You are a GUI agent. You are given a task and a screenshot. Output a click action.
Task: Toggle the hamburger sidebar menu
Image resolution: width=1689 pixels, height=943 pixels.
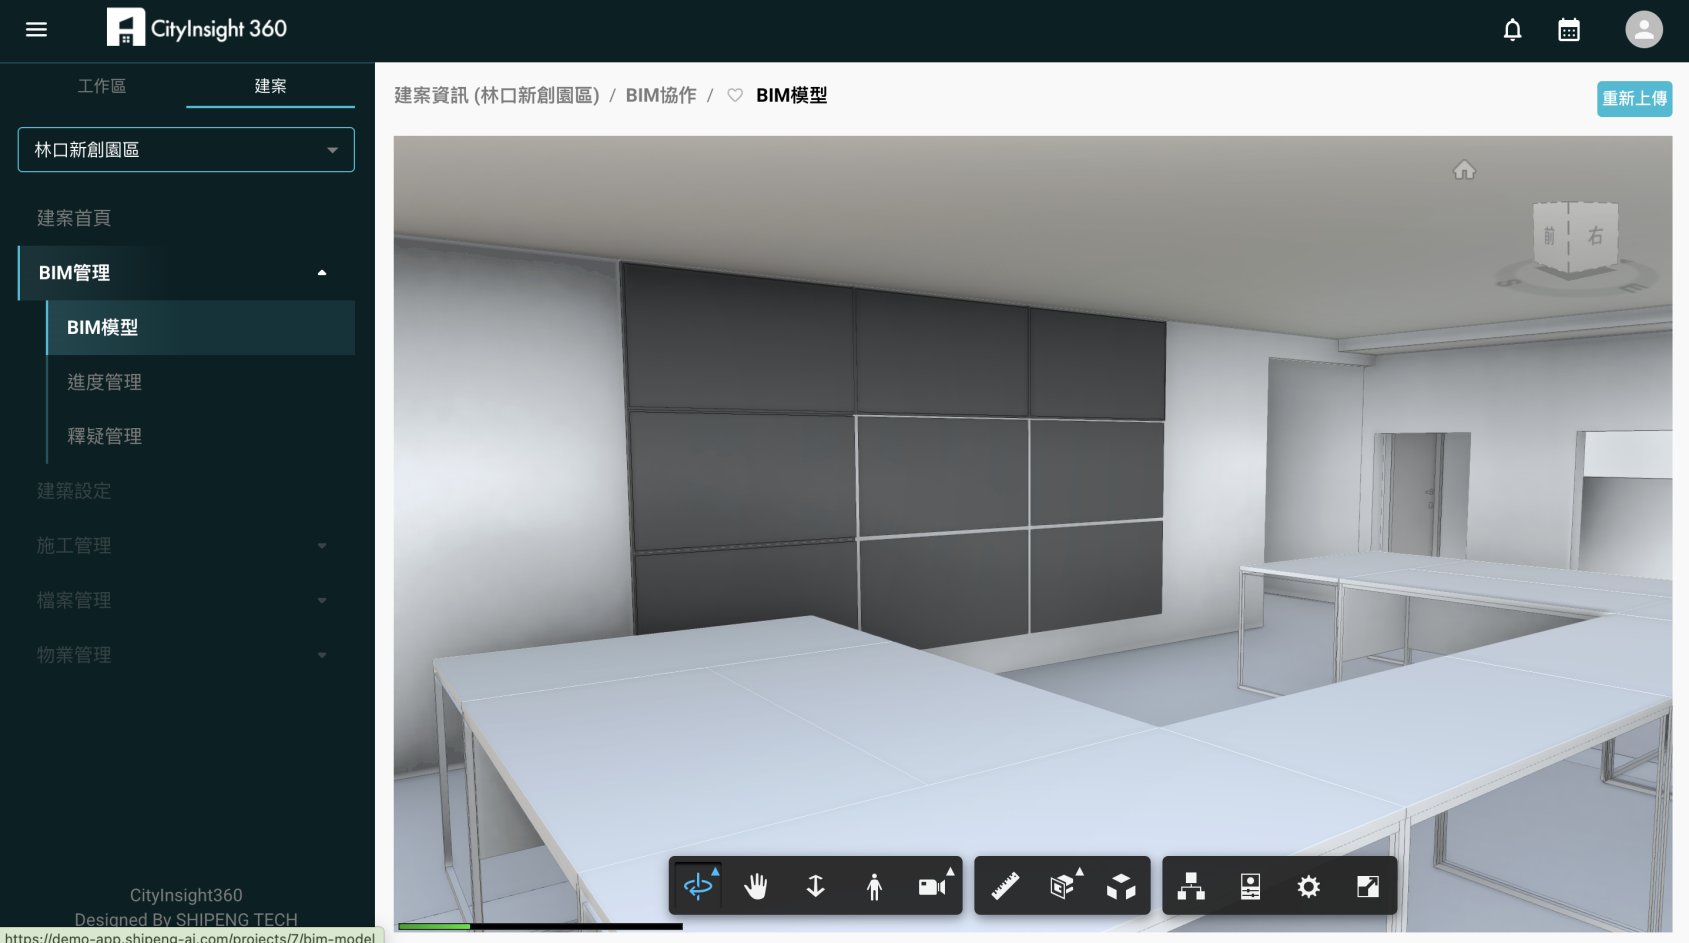(37, 29)
